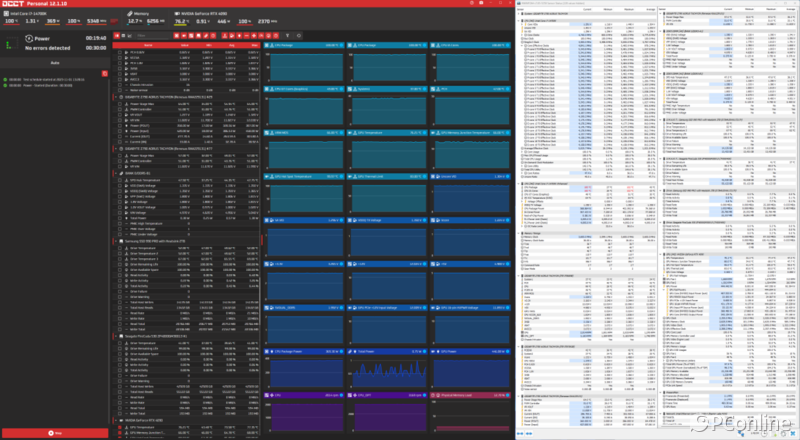Tick the Chassis Intrusion checkbox
Image resolution: width=800 pixels, height=440 pixels.
click(120, 85)
